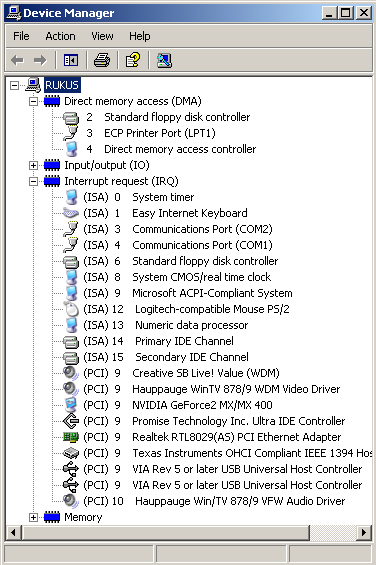Click the Print toolbar icon
This screenshot has height=565, width=376.
pyautogui.click(x=102, y=60)
